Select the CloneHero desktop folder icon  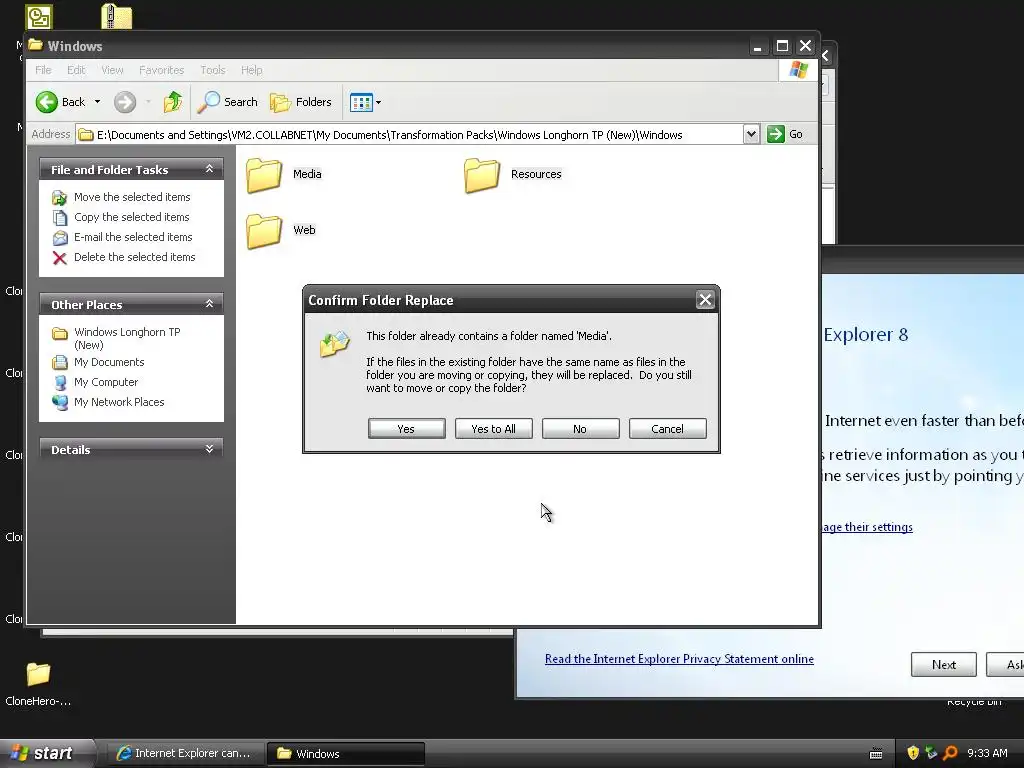coord(39,674)
